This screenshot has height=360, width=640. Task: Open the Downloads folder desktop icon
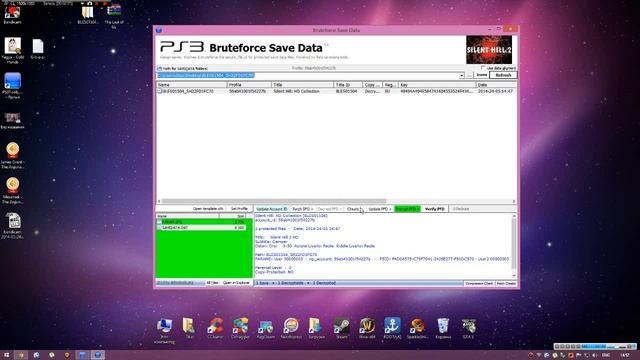316,329
